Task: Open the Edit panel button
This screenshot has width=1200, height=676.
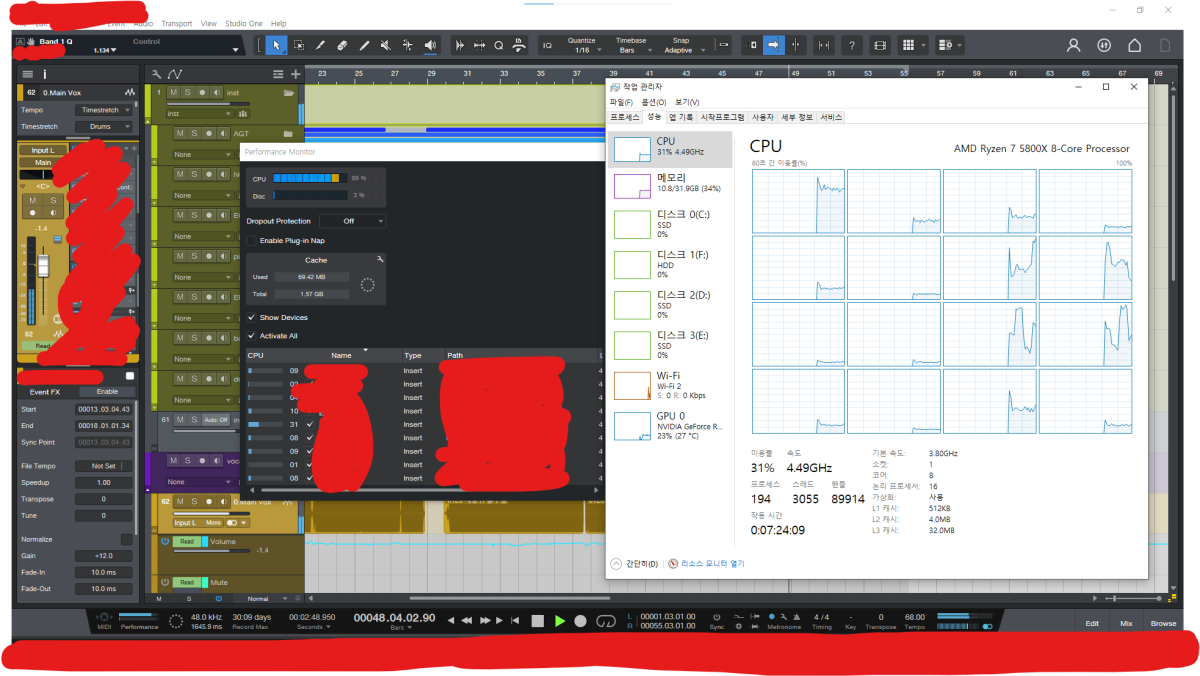Action: [1092, 623]
